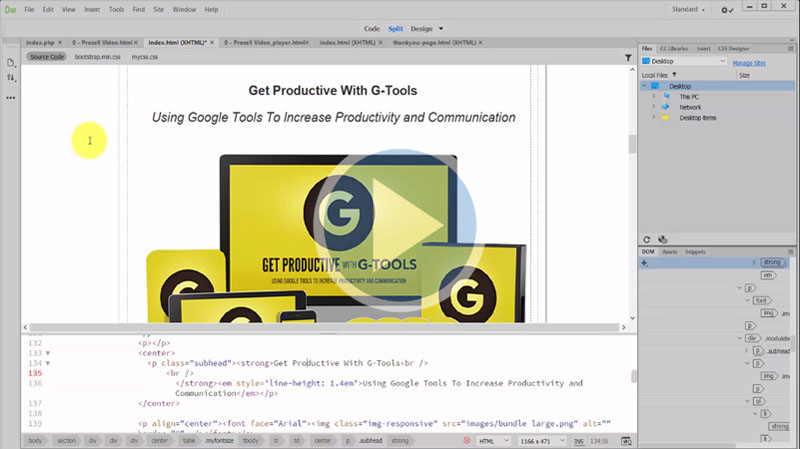Open the Insert menu

tap(92, 10)
